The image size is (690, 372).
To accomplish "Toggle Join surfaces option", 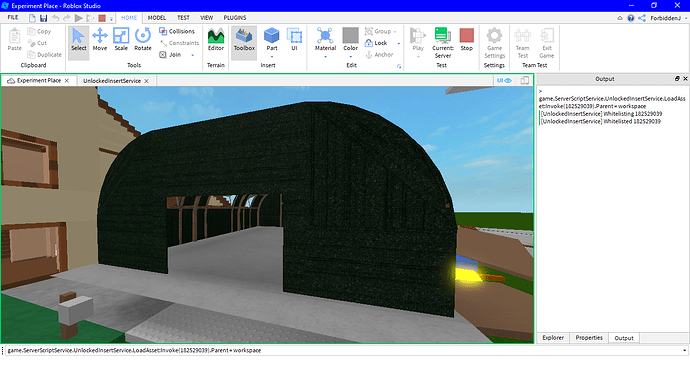I will point(170,55).
